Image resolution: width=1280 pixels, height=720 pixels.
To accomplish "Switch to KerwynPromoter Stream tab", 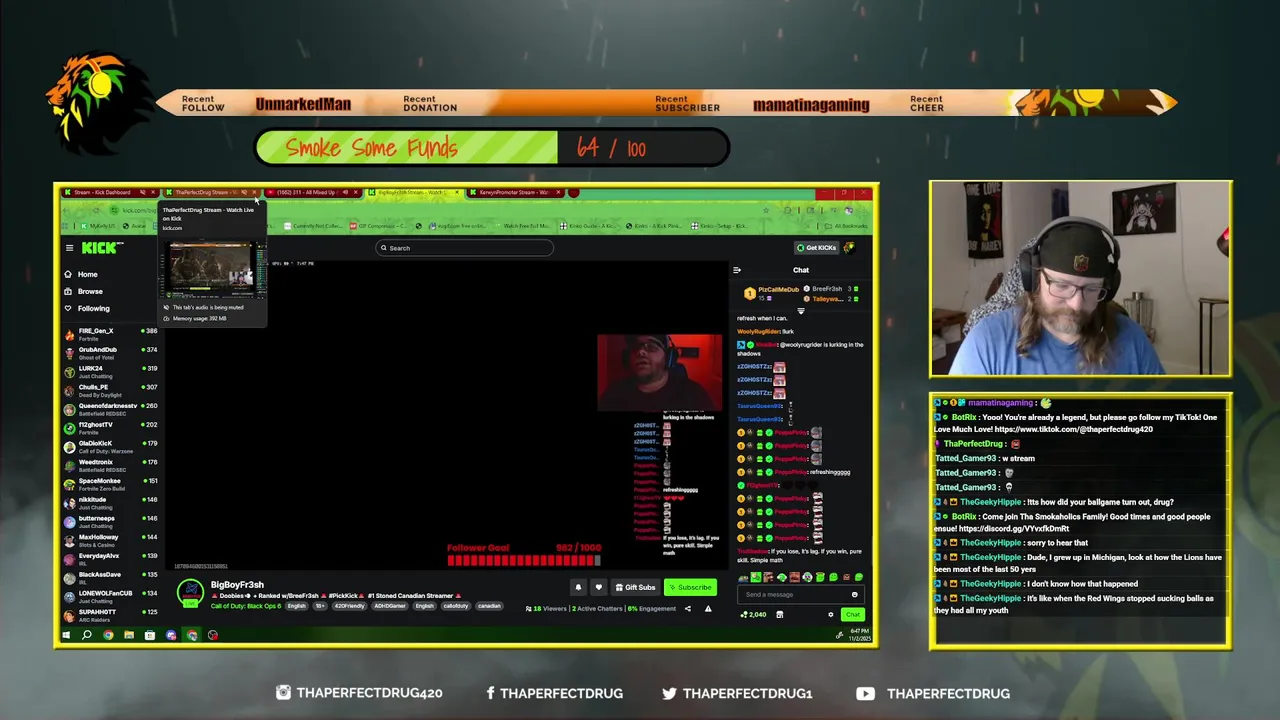I will pos(514,192).
